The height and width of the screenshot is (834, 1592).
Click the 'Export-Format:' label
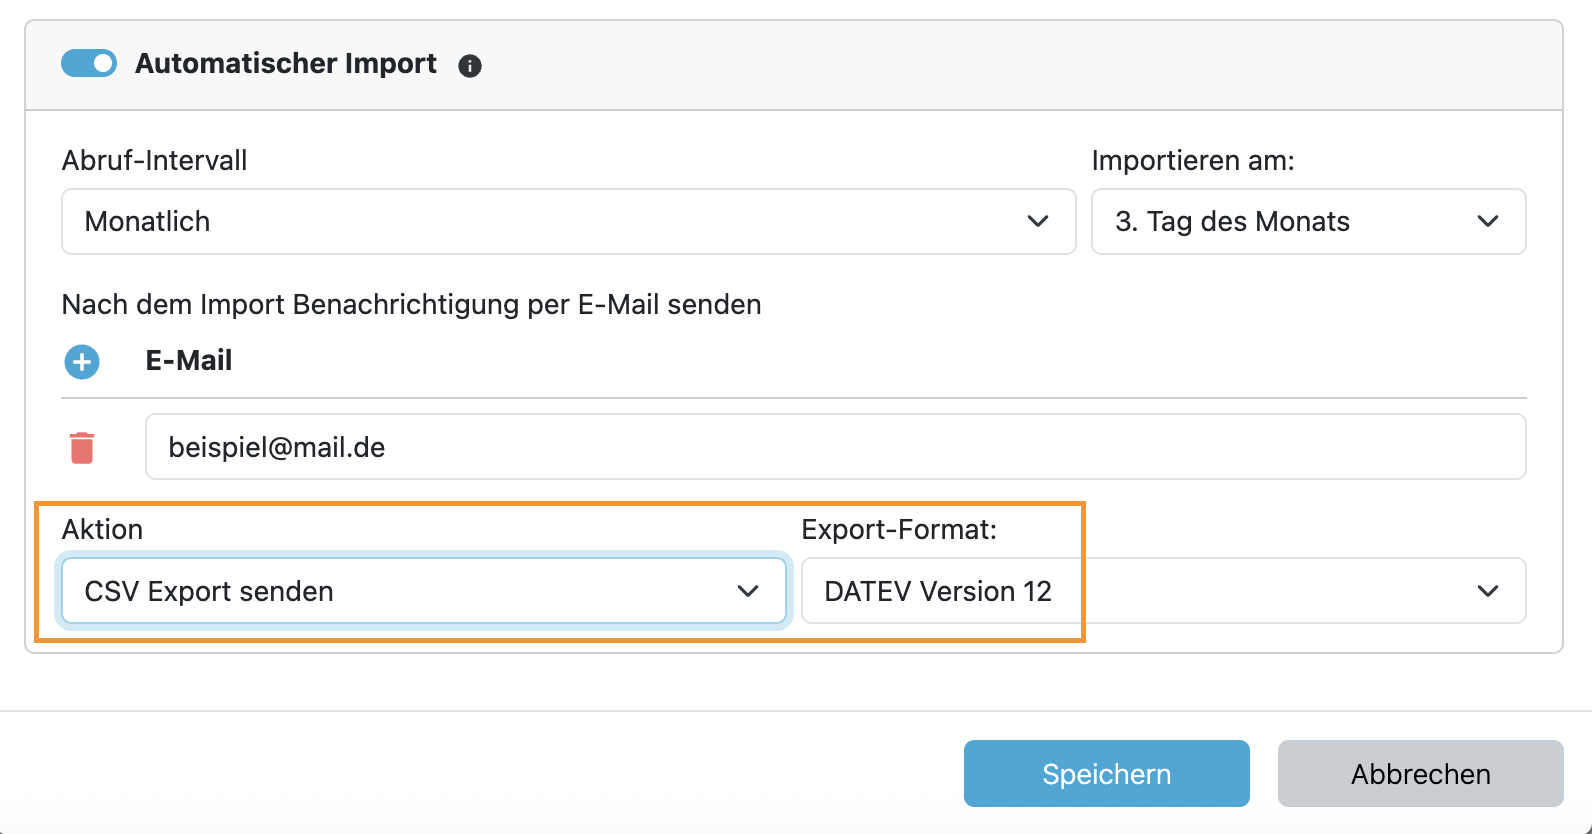tap(899, 530)
